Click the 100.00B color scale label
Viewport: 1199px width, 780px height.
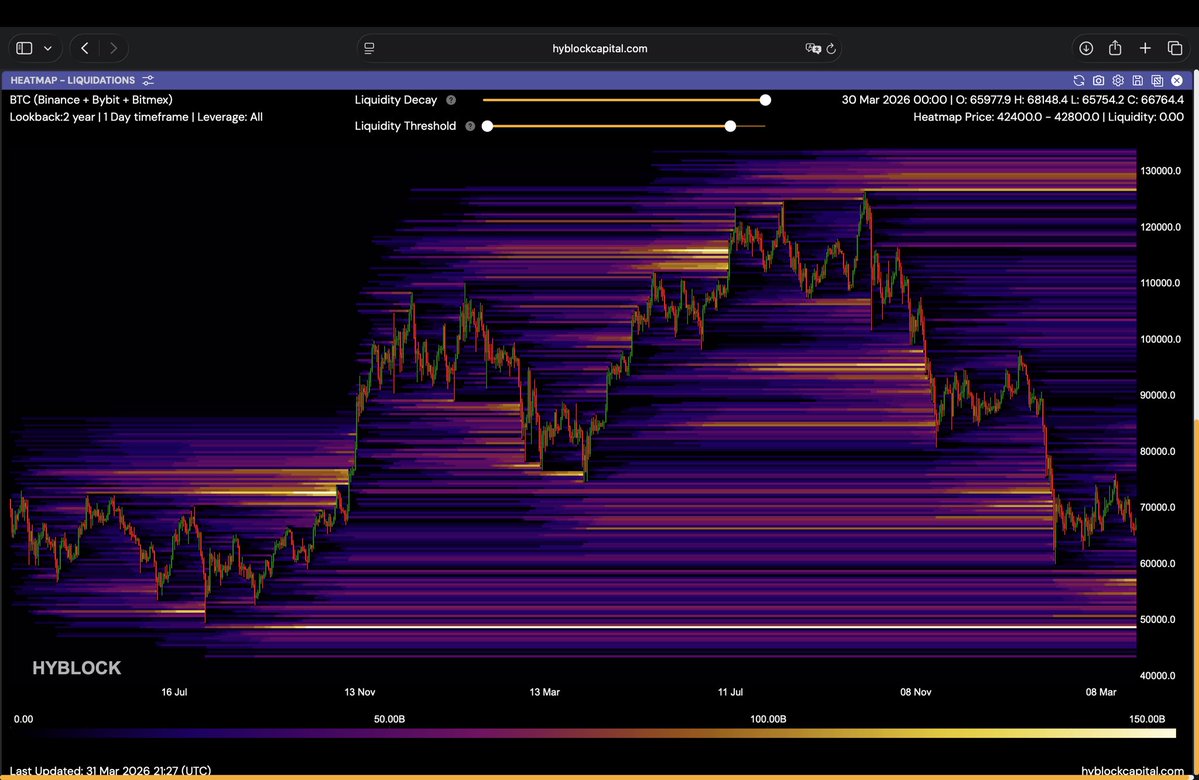(768, 720)
